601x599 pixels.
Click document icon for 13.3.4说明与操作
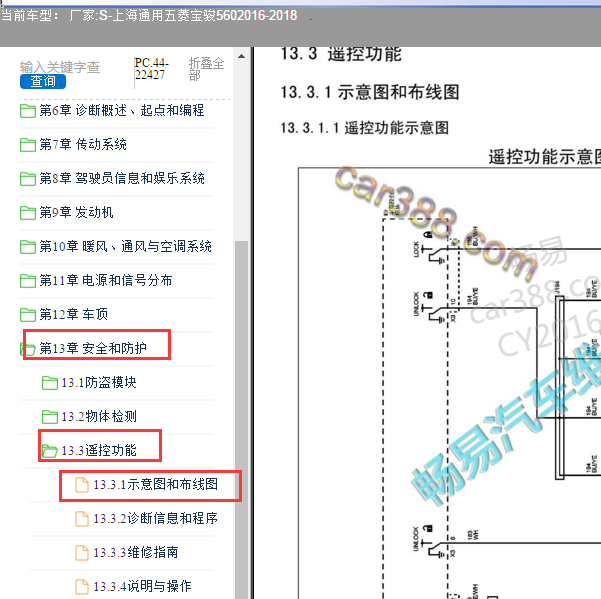point(82,587)
